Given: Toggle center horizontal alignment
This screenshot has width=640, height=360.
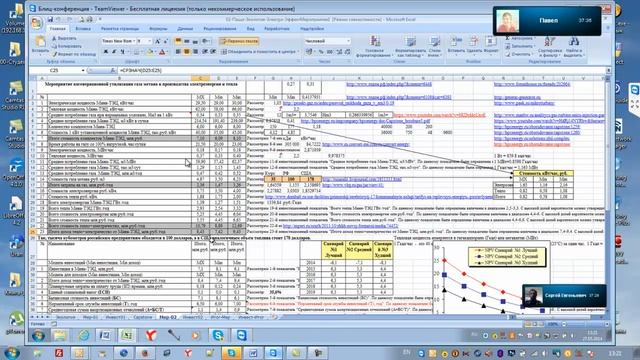Looking at the screenshot, I should click(187, 52).
